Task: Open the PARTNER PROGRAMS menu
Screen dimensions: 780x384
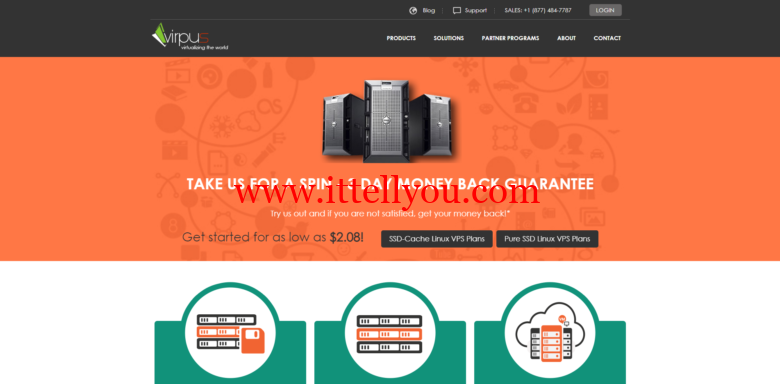Action: pos(510,38)
